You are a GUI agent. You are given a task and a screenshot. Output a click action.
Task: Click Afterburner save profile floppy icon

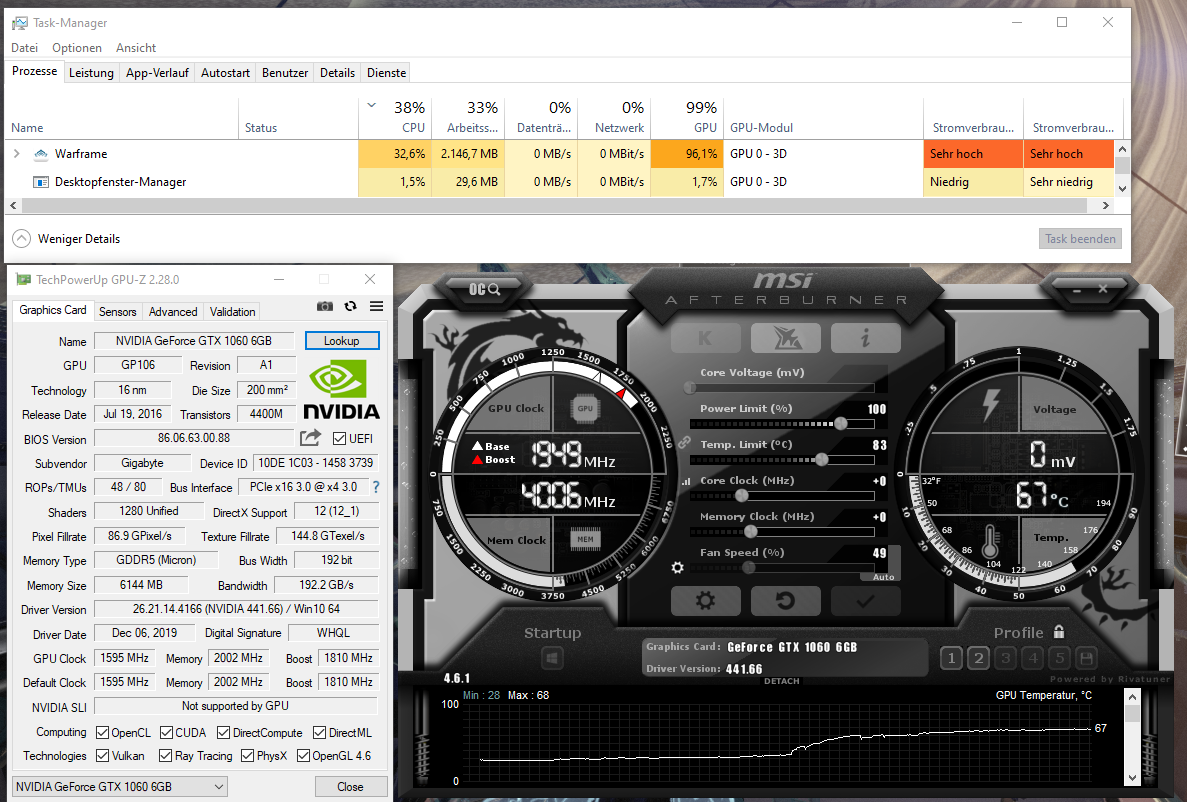pos(1086,657)
